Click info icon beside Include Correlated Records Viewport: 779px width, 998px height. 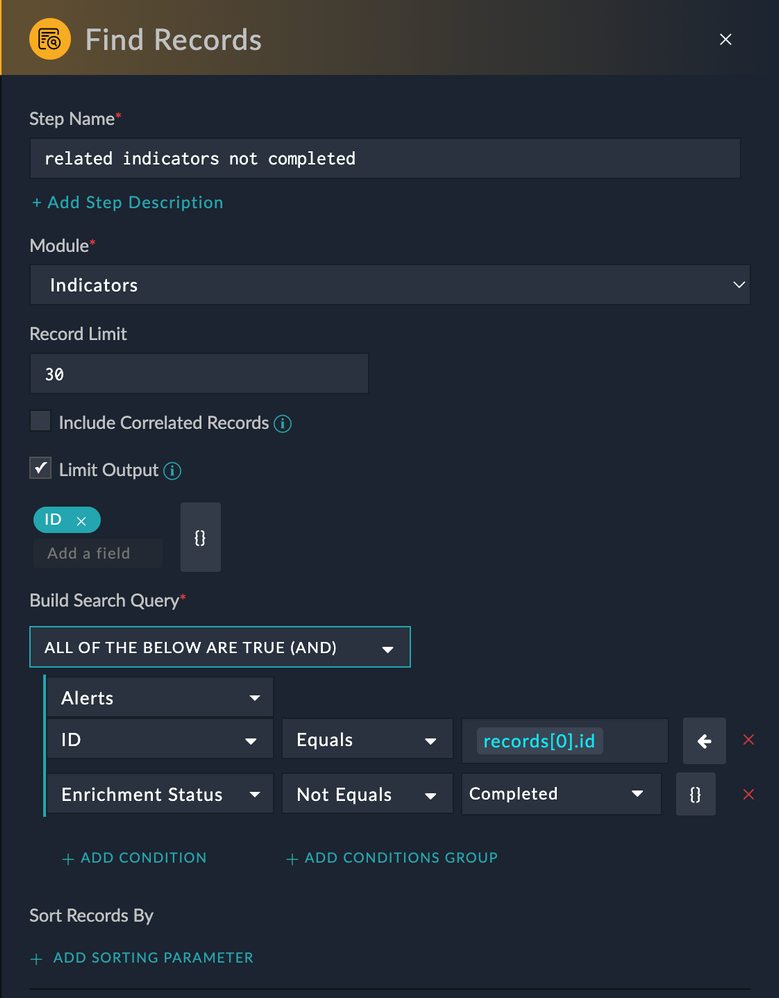(283, 423)
